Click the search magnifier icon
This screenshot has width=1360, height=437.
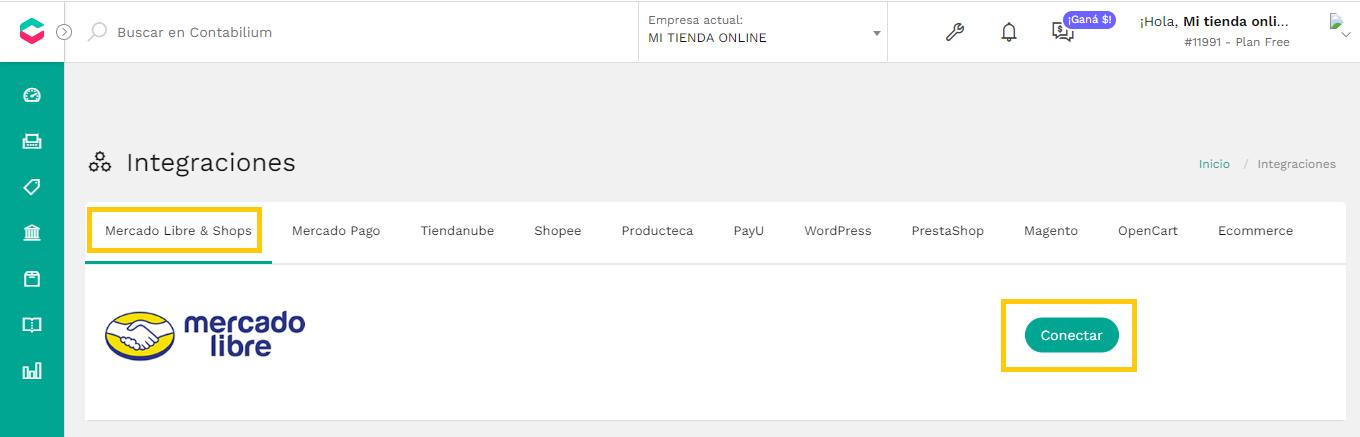click(x=97, y=32)
